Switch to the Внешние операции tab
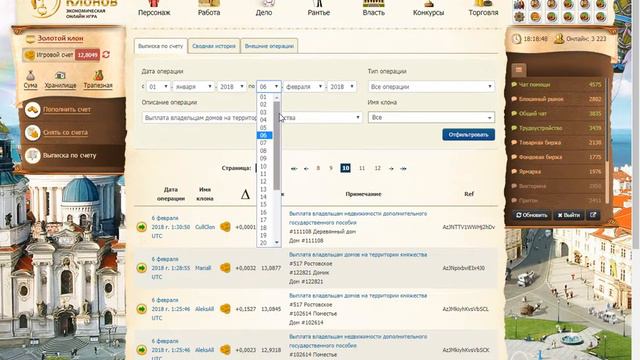Viewport: 640px width, 360px height. (269, 46)
